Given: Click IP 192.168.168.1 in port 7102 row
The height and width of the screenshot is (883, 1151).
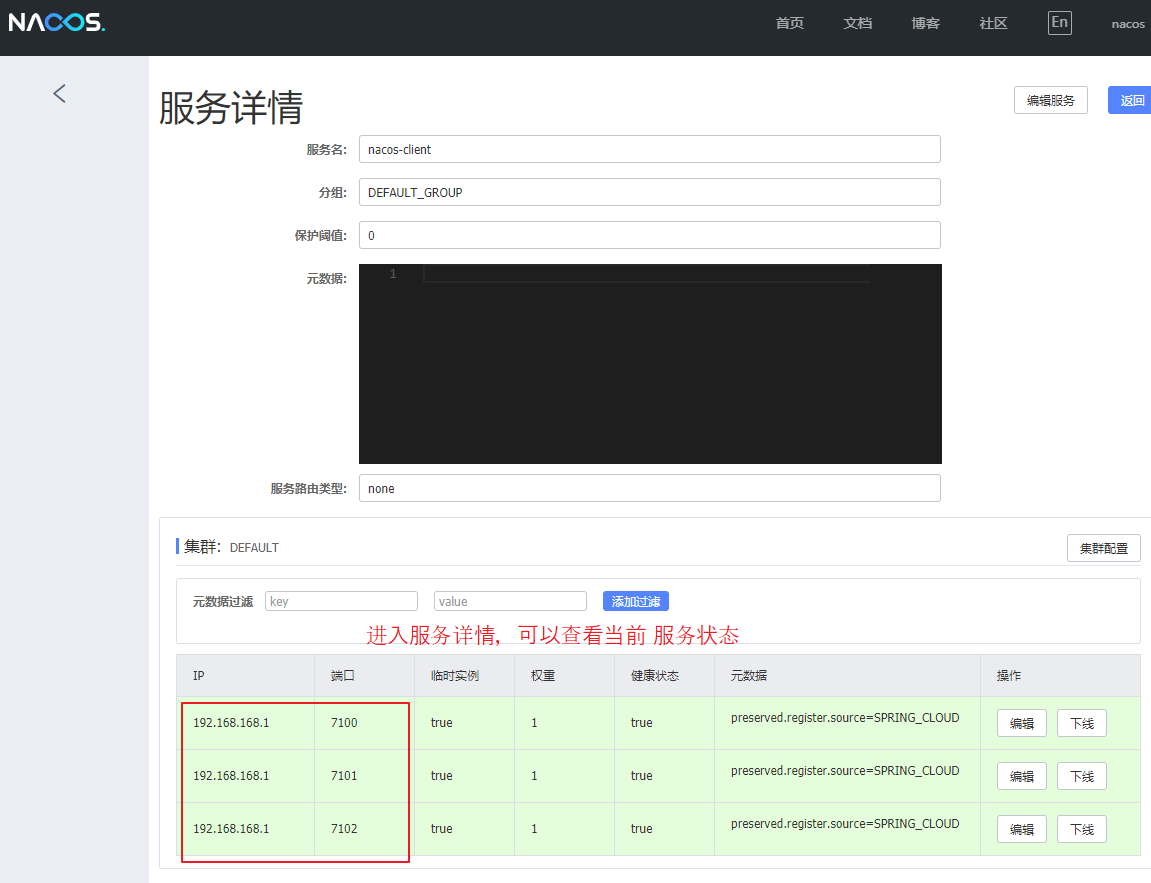Looking at the screenshot, I should point(231,829).
